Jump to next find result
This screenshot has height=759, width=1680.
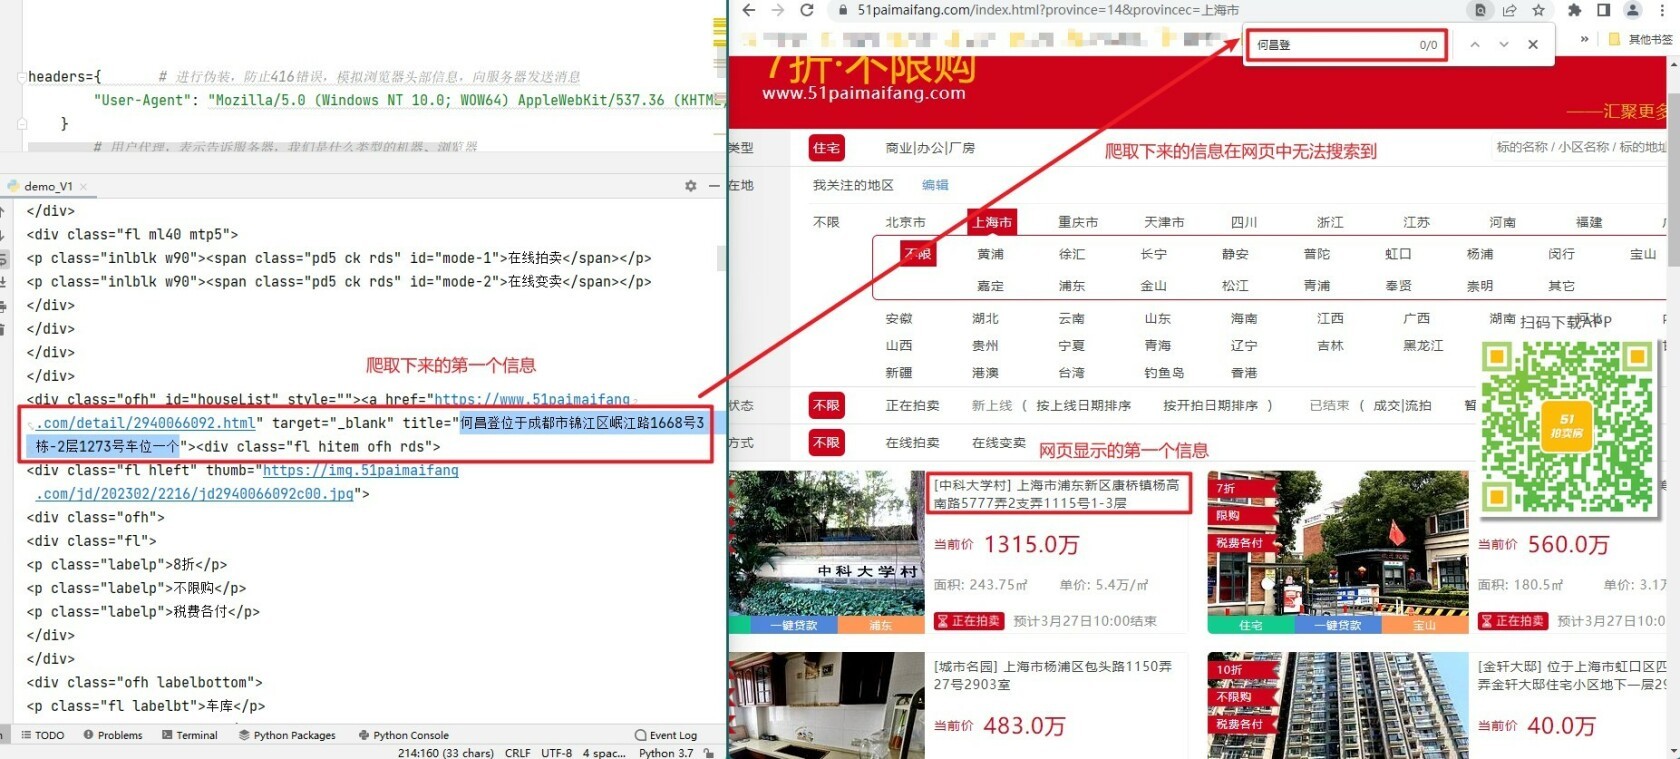[1503, 44]
